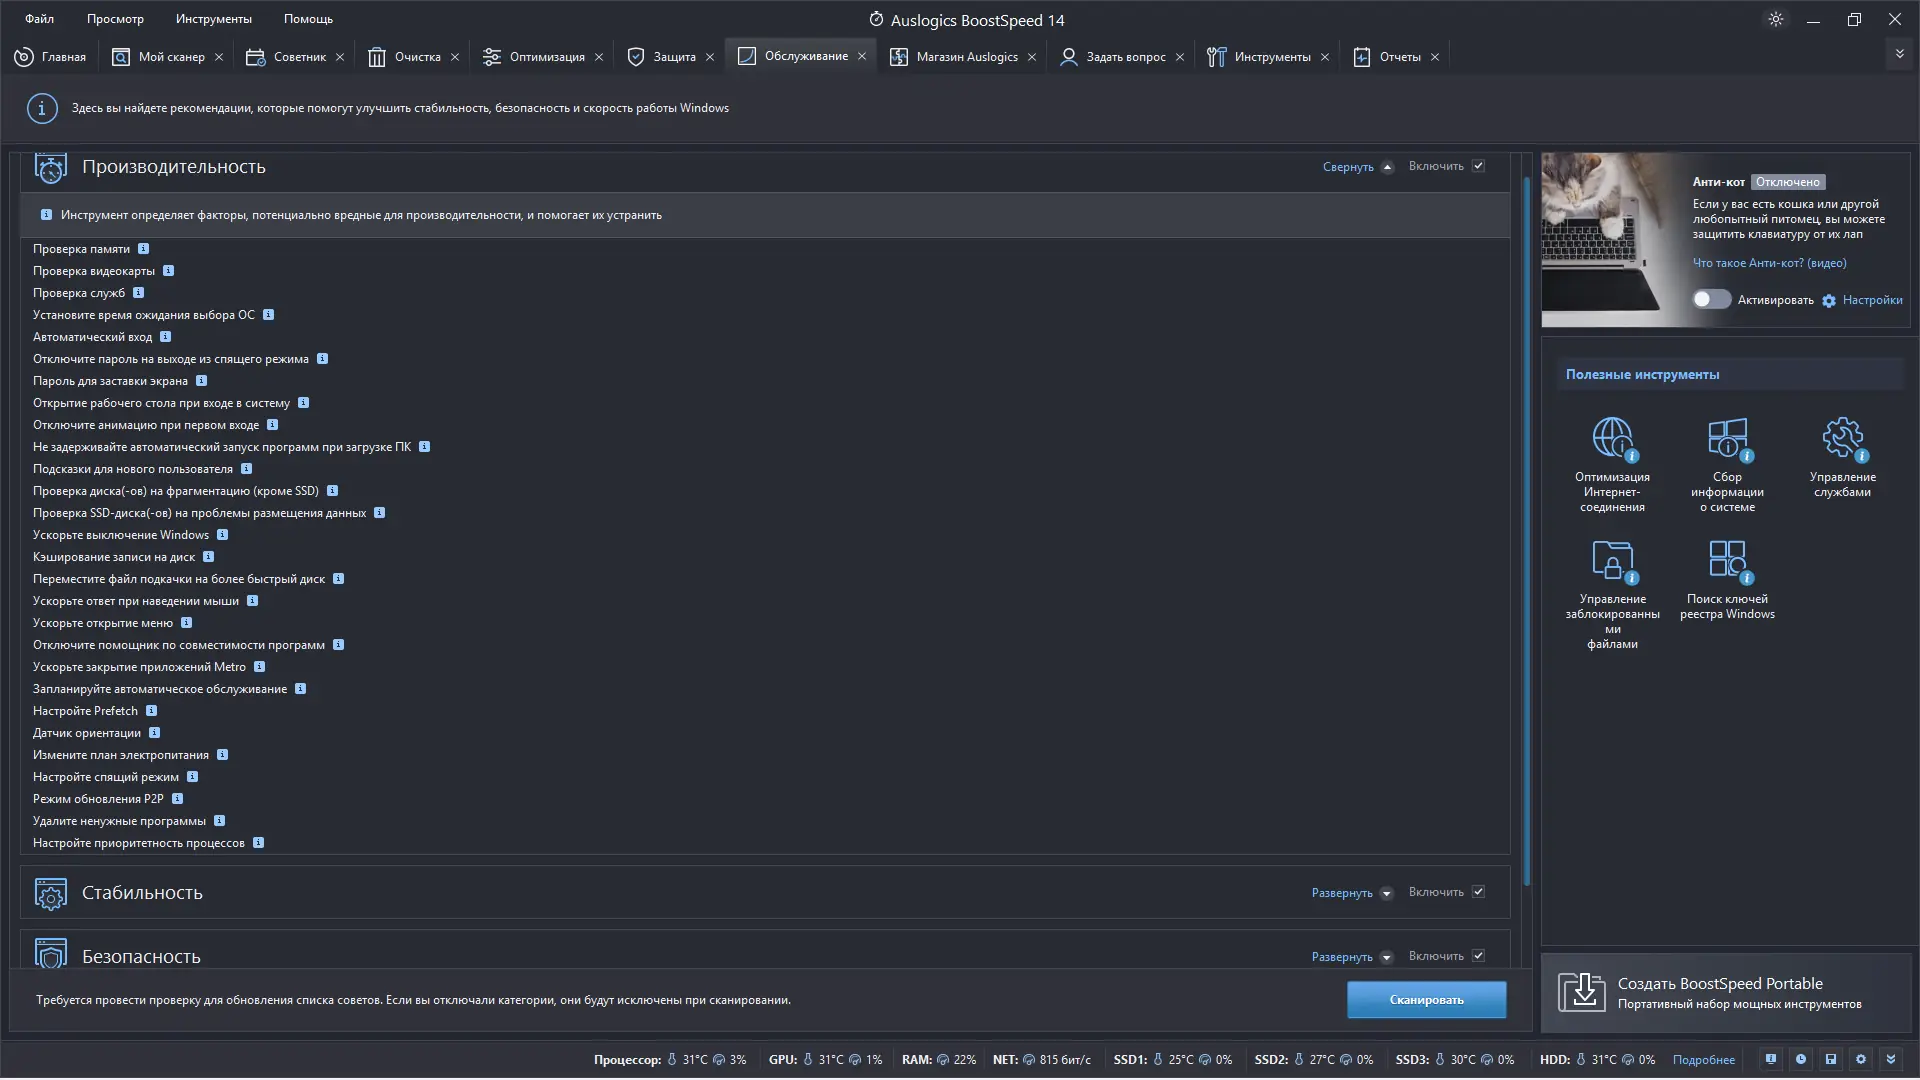Open the Что такое Анти-кот video link
This screenshot has width=1920, height=1080.
click(x=1769, y=263)
